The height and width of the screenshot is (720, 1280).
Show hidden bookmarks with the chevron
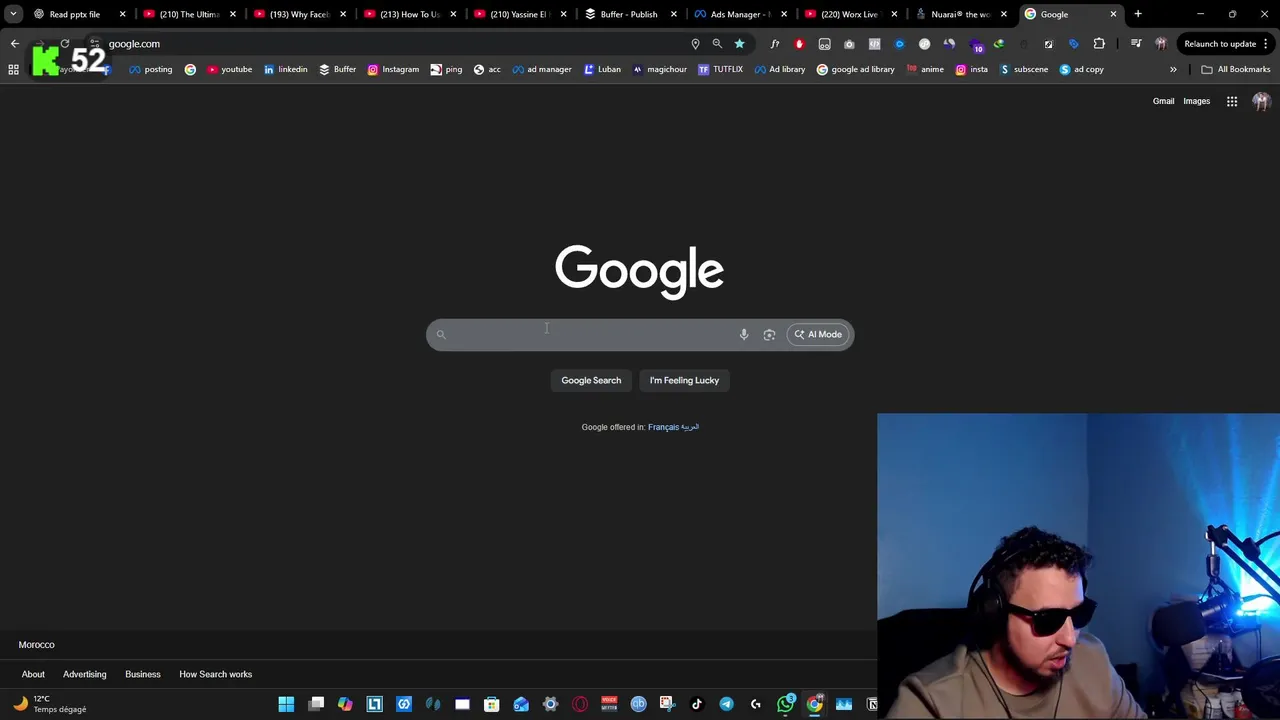click(1173, 69)
